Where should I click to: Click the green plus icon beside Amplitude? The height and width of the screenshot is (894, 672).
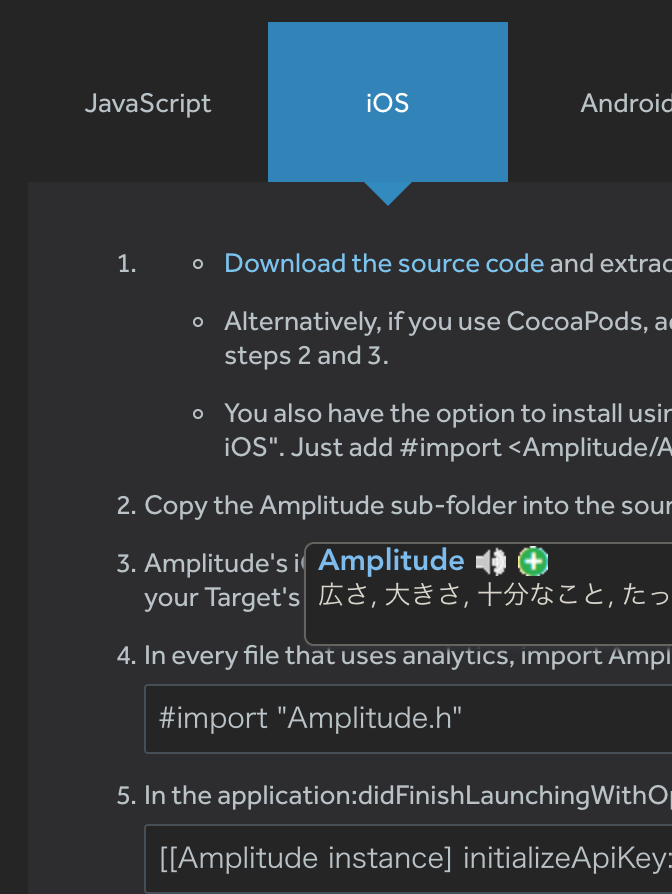[533, 562]
